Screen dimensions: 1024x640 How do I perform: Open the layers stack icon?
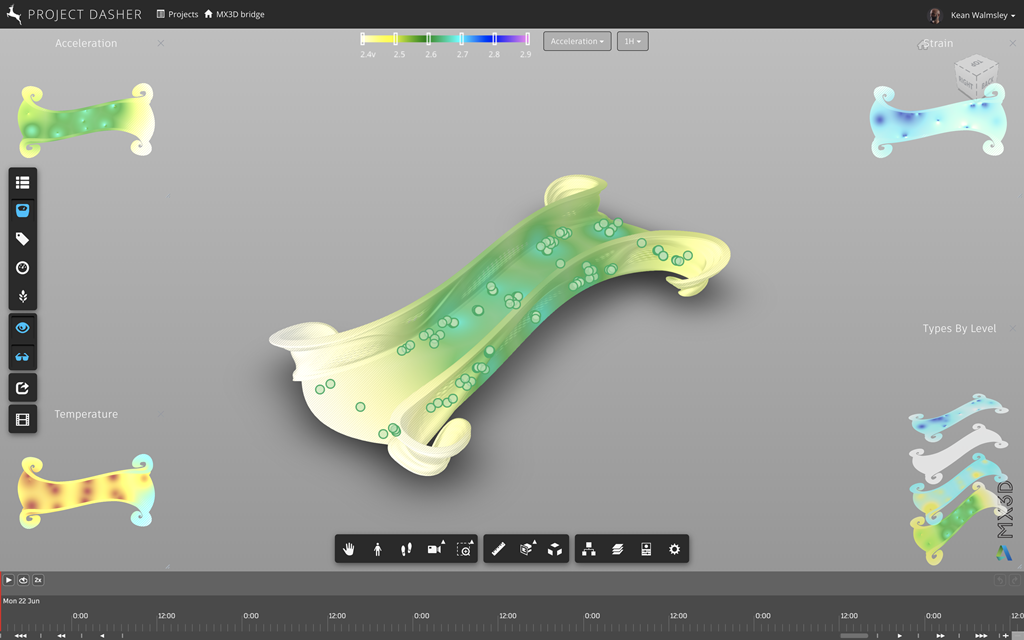pyautogui.click(x=618, y=549)
